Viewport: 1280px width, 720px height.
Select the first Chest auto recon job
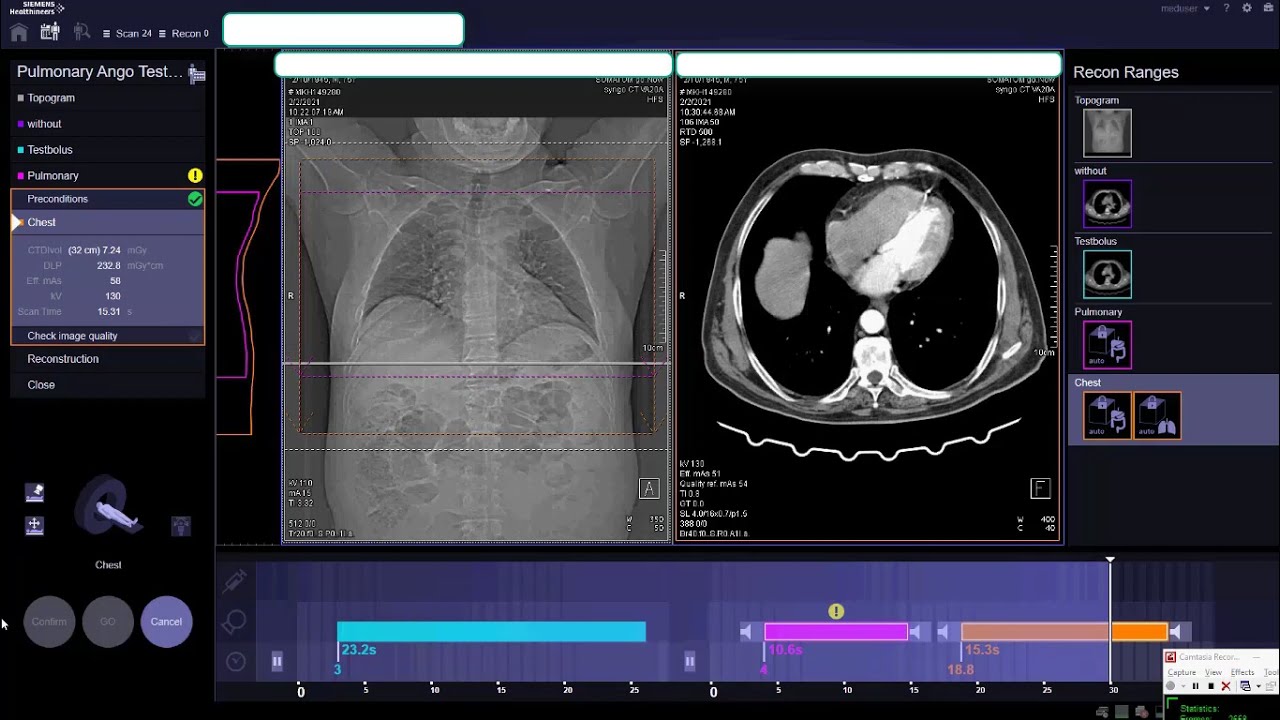[1107, 416]
